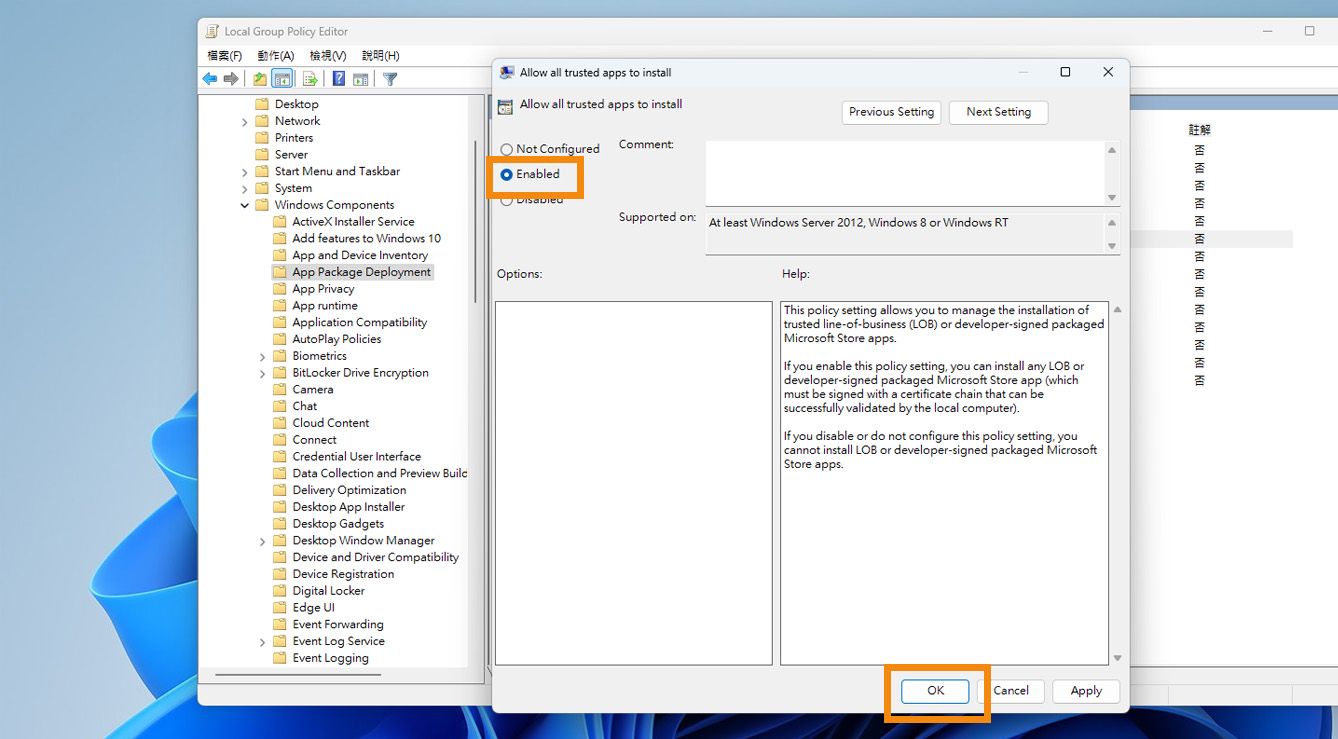Confirm the dialog with OK
The height and width of the screenshot is (739, 1338).
[x=935, y=691]
